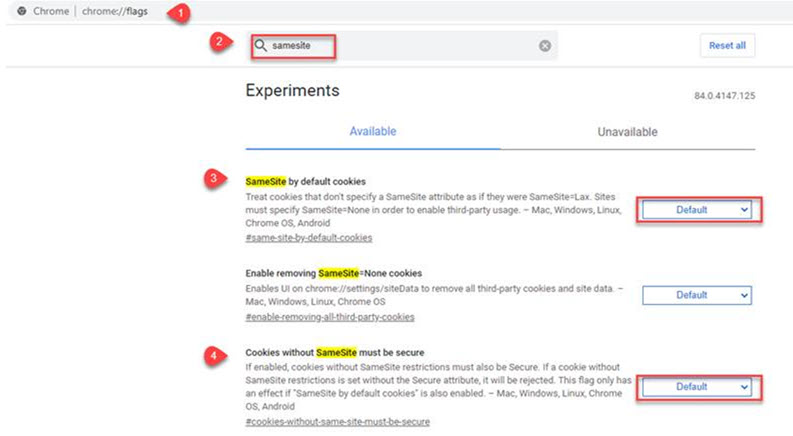Click description starting 'Enables UI on chrome://settings/siteData'
793x436 pixels.
tap(434, 295)
